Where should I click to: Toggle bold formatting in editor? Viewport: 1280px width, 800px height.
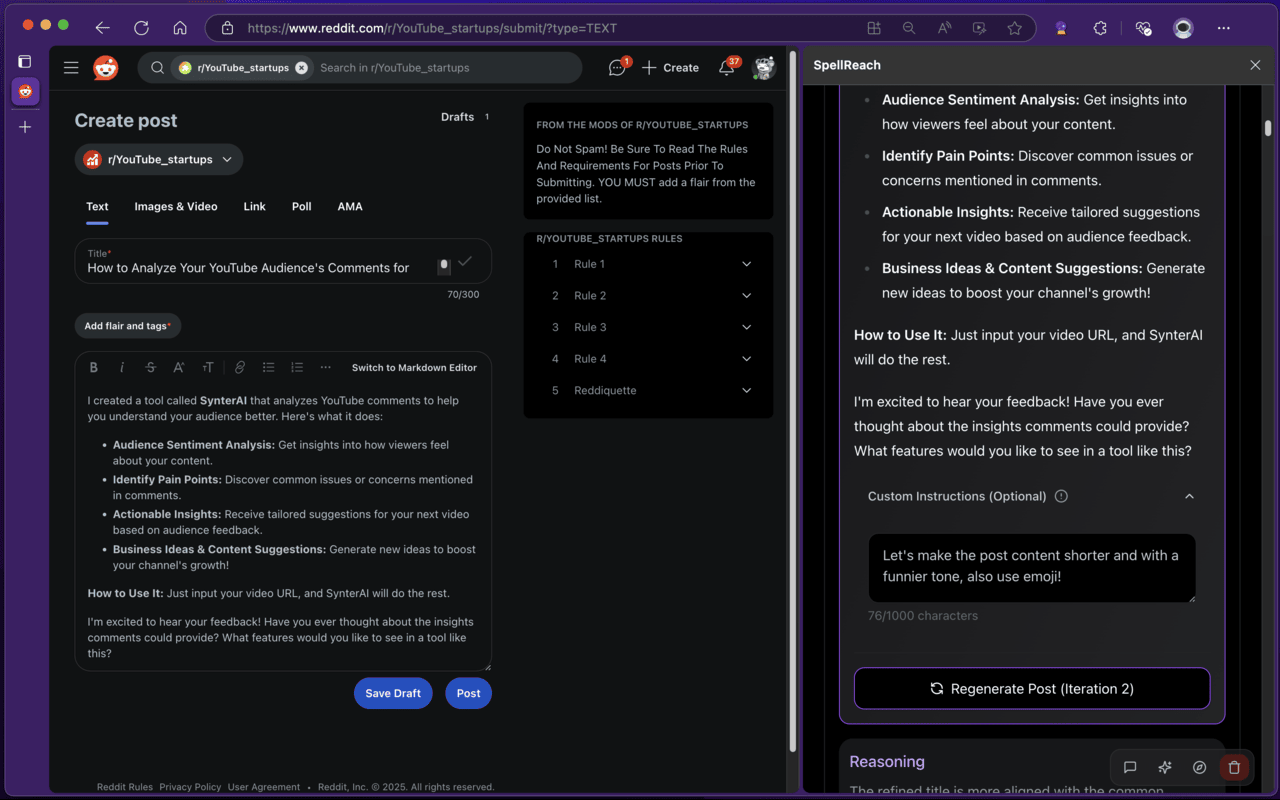[93, 368]
